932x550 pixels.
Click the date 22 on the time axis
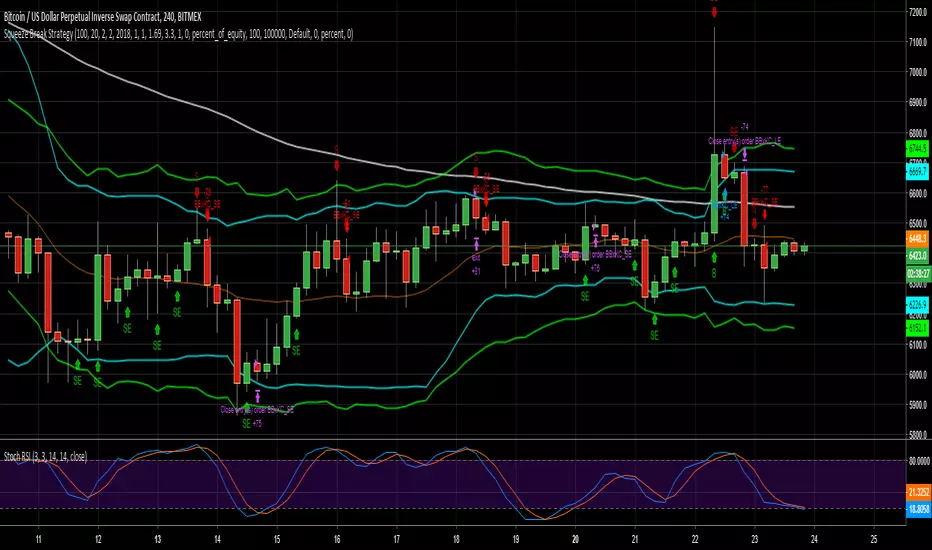pyautogui.click(x=695, y=539)
